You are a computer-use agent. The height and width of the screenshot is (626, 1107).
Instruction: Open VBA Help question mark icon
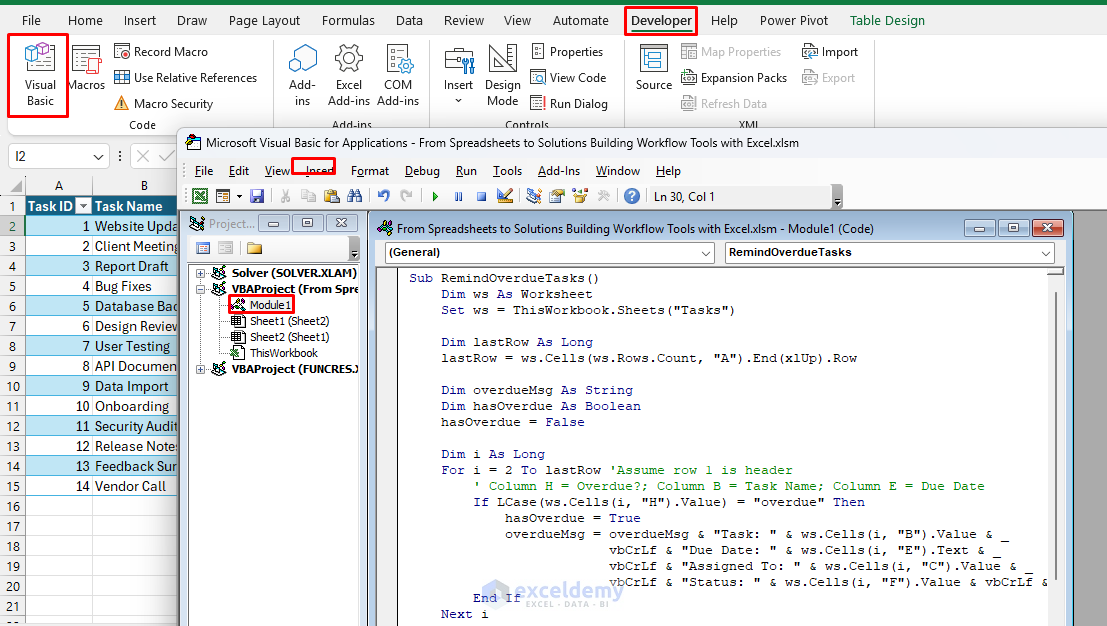(632, 196)
